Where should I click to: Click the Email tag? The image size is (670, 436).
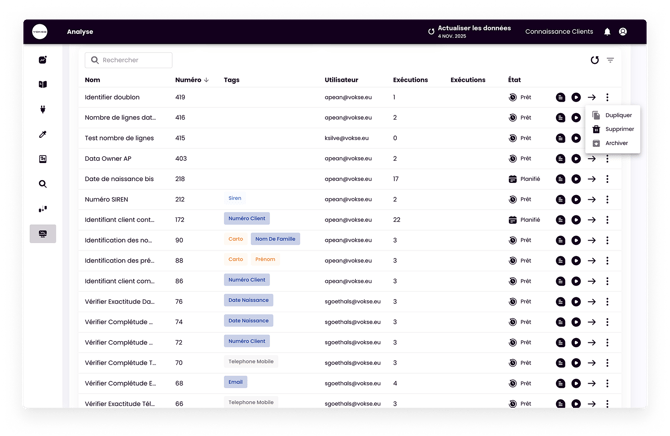pyautogui.click(x=235, y=382)
